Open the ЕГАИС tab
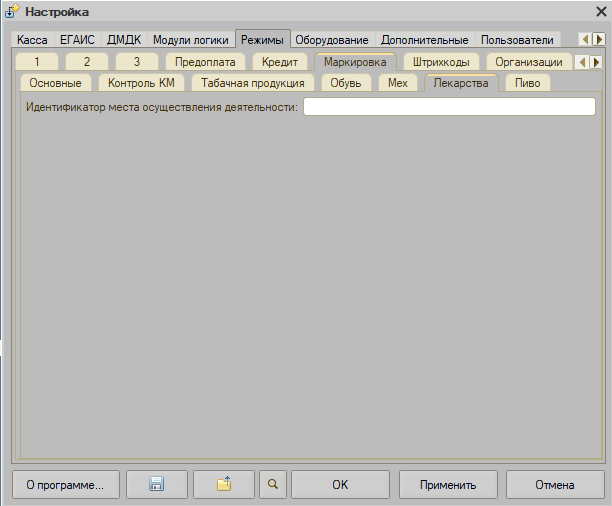Screen dimensions: 612x506 [77, 40]
